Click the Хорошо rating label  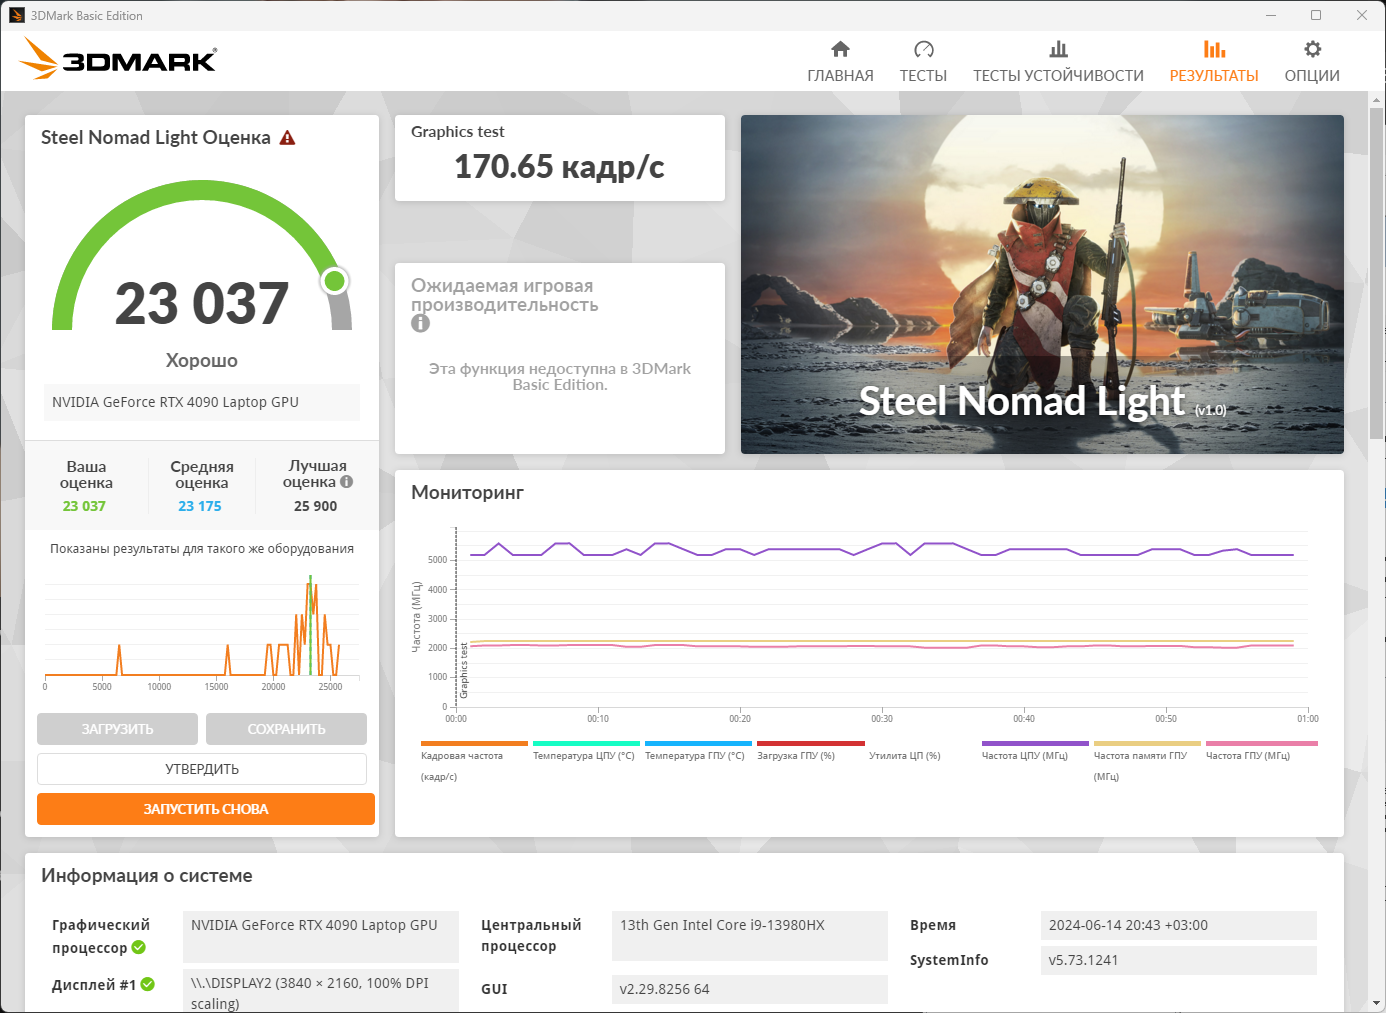point(202,360)
